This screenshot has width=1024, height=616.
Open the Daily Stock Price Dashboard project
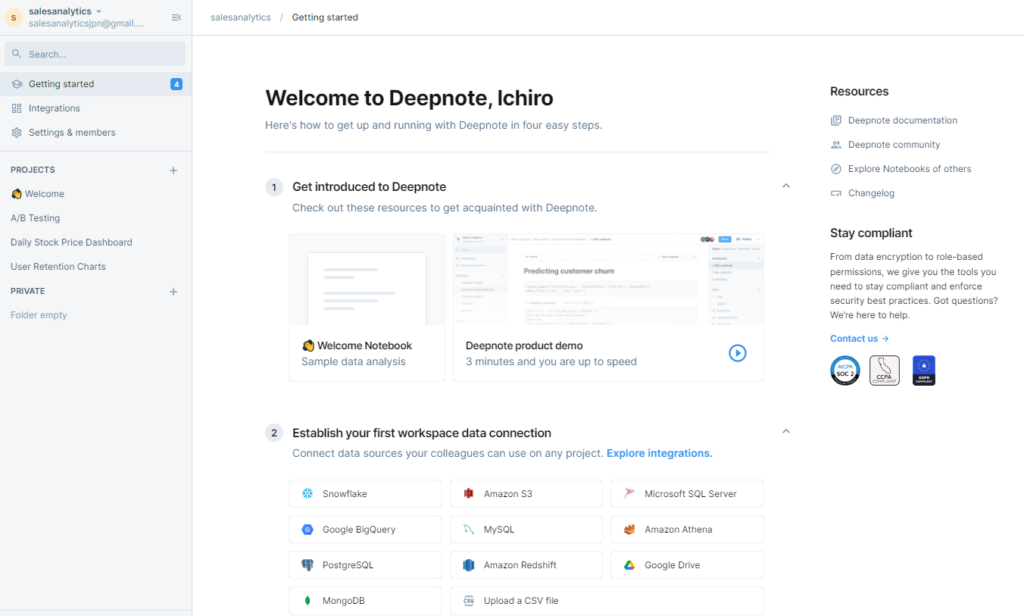(x=71, y=242)
